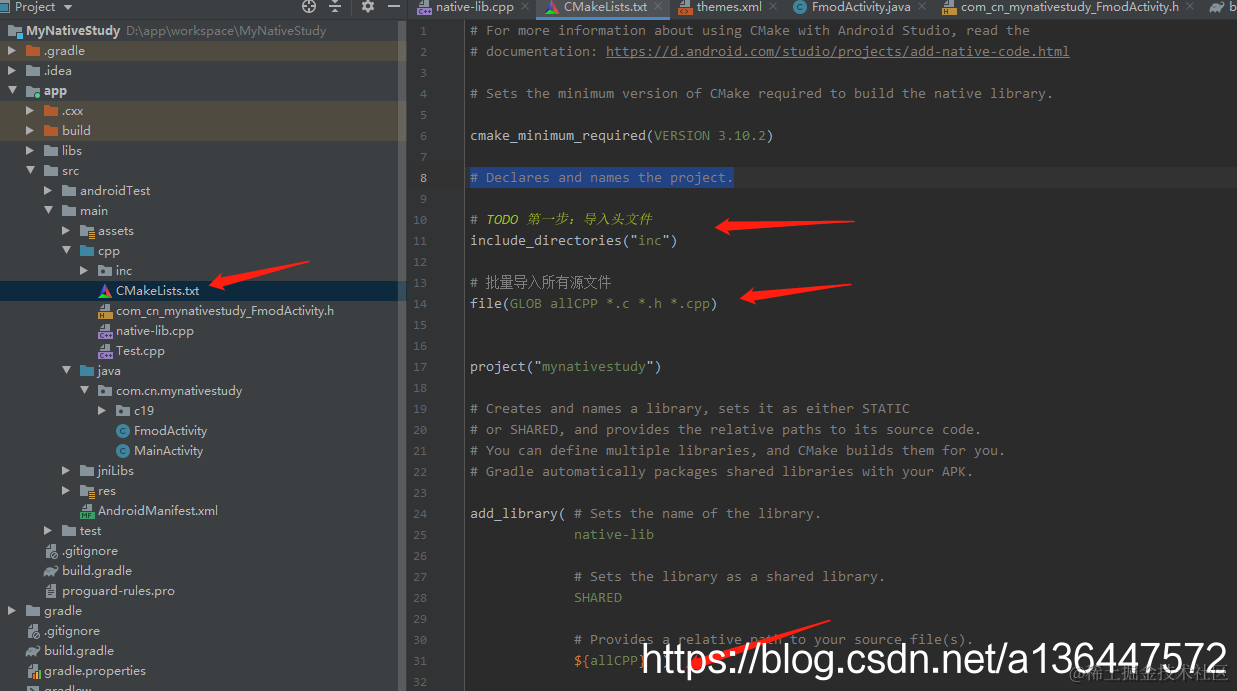This screenshot has width=1237, height=691.
Task: Open the d.android.com add-native-code link
Action: pos(837,51)
